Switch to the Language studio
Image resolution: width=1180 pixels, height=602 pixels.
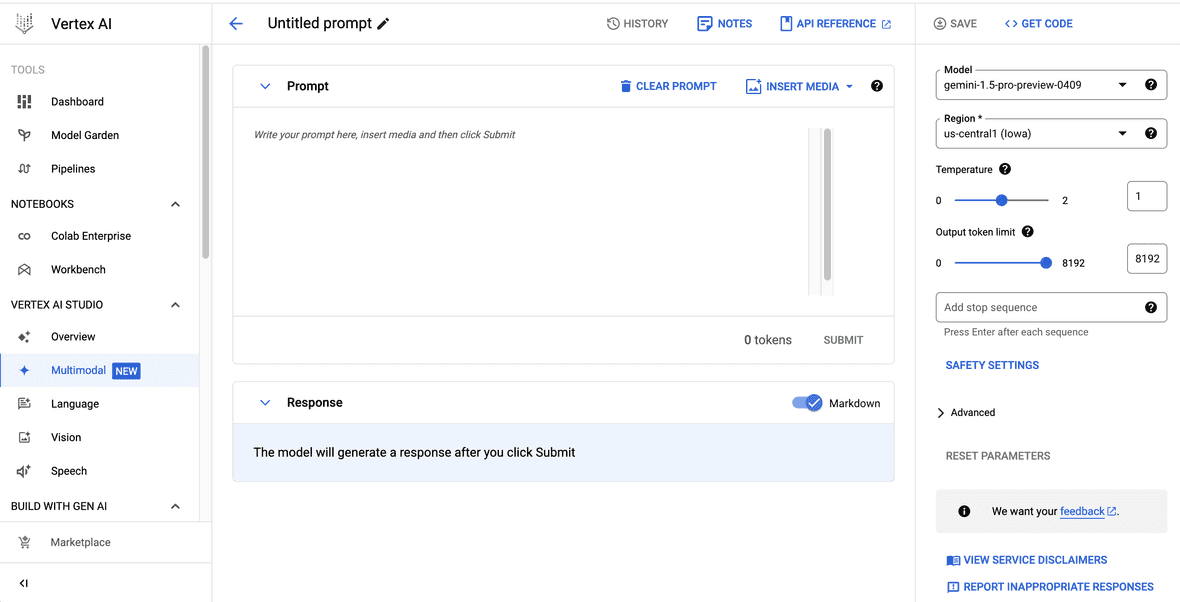[x=72, y=403]
